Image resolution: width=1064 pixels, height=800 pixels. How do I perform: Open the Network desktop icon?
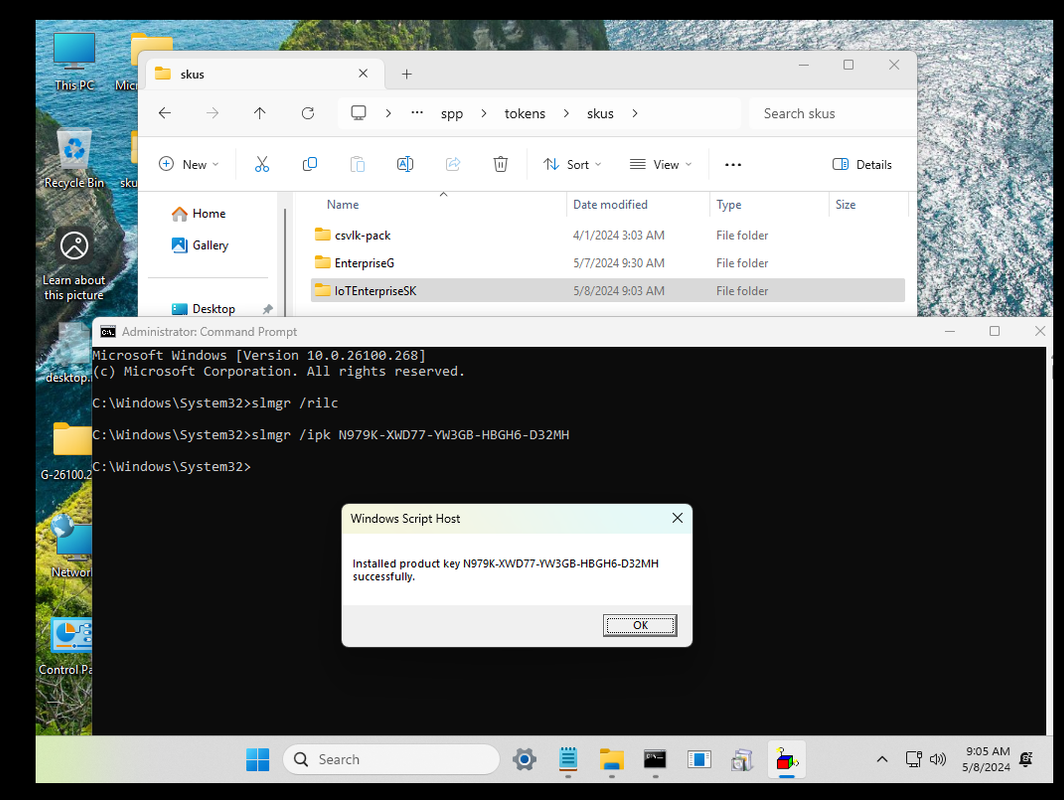click(x=71, y=546)
